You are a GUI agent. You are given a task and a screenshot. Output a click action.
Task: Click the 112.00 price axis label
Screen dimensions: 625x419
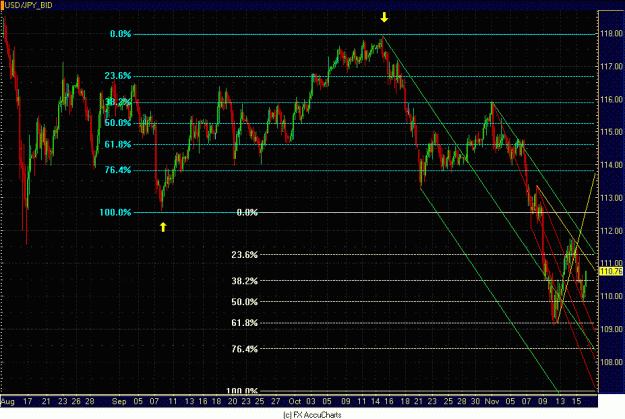(x=611, y=231)
